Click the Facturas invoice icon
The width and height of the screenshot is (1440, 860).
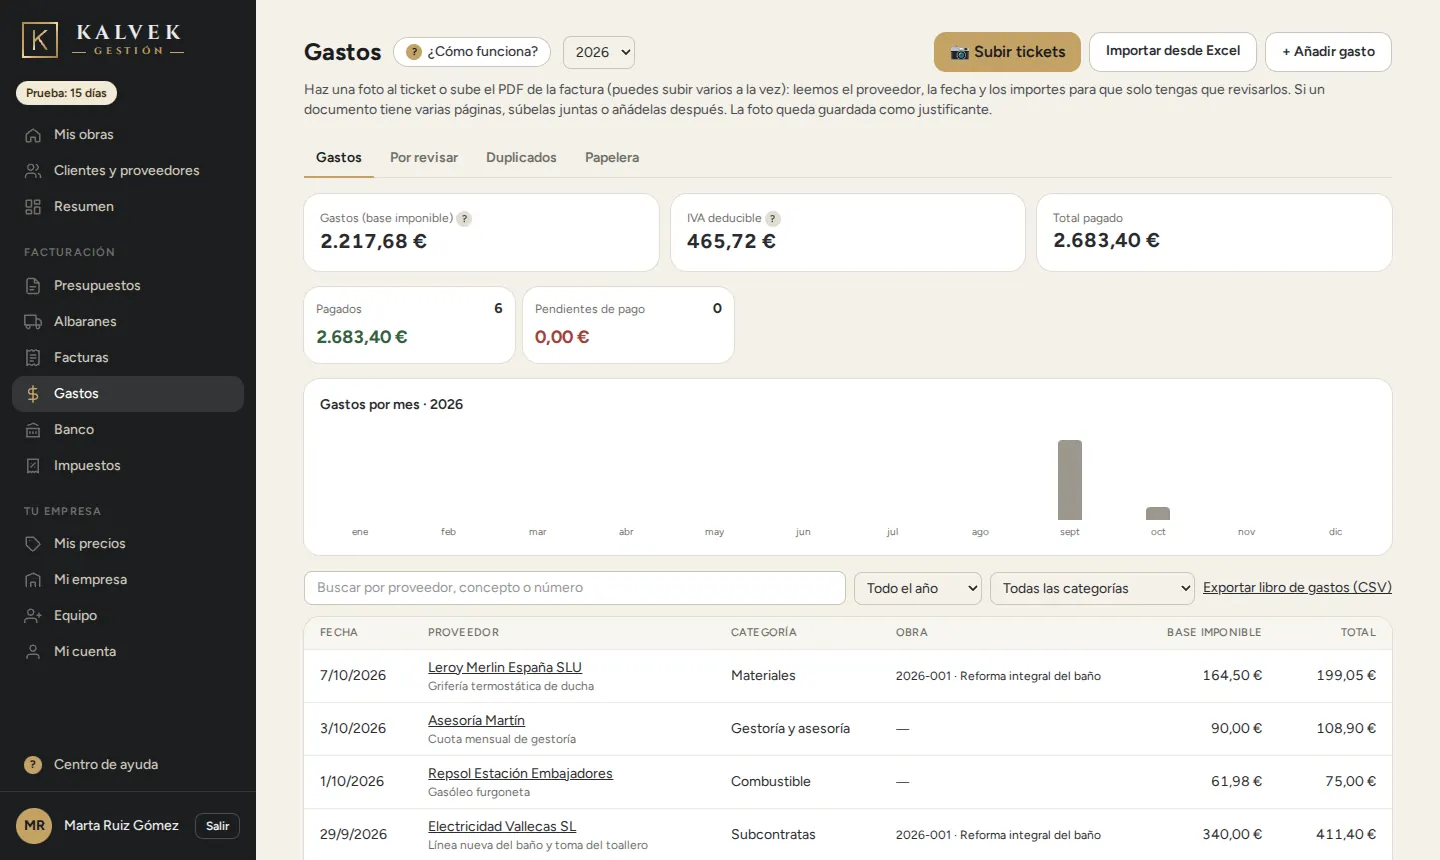pyautogui.click(x=33, y=358)
